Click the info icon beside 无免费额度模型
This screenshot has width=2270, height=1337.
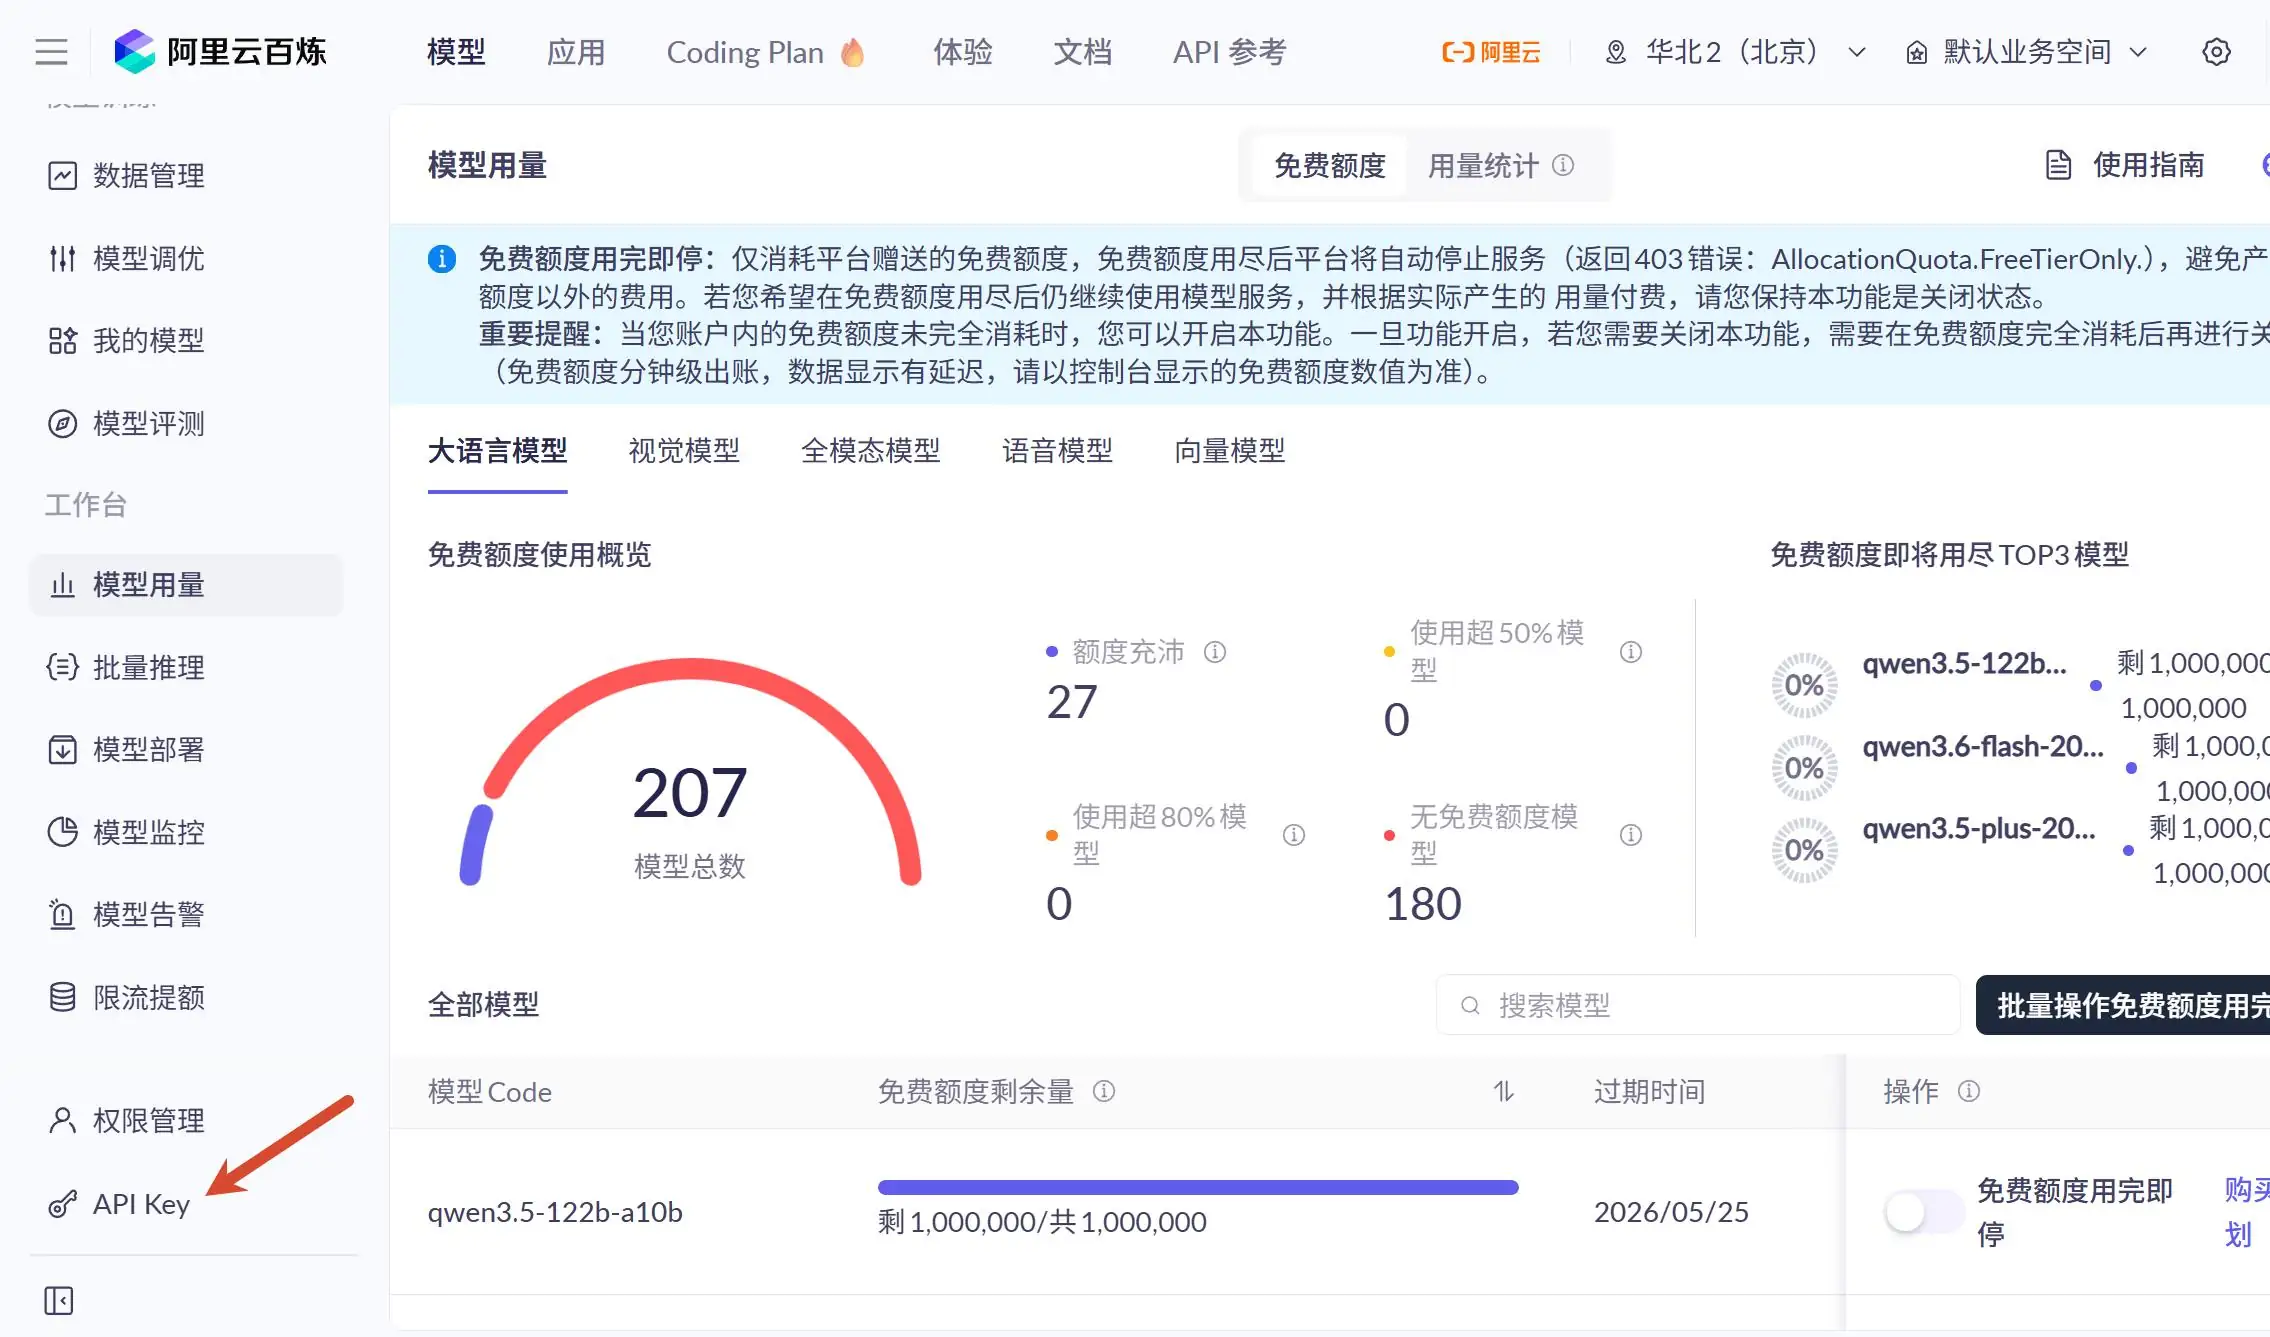tap(1631, 835)
